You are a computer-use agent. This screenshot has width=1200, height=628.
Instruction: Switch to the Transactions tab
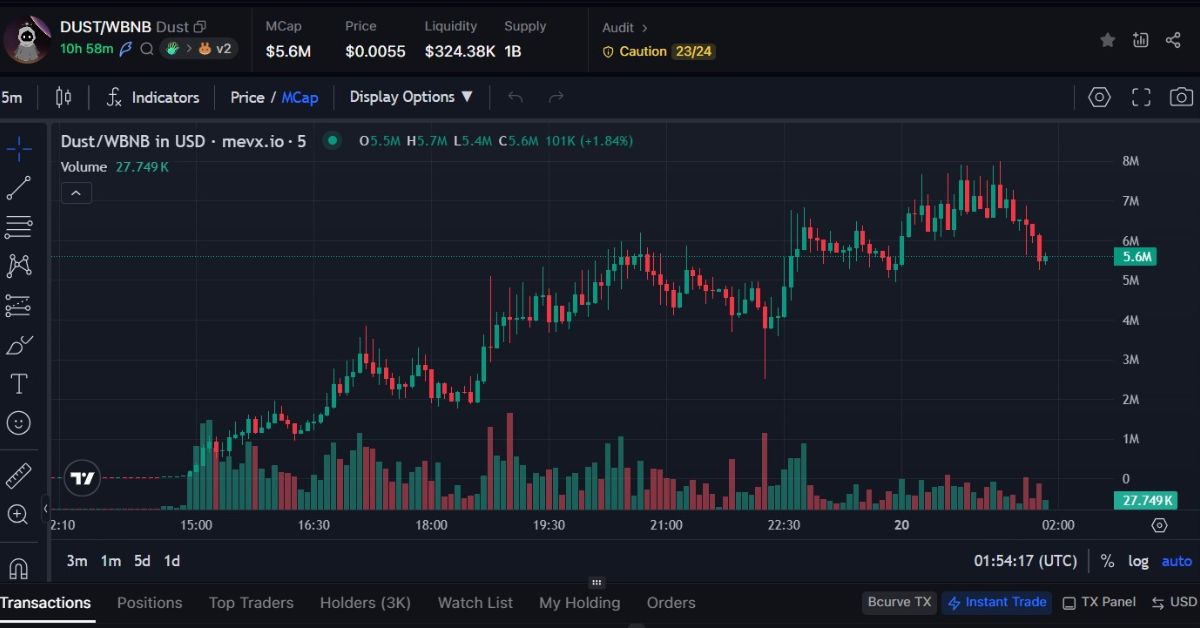tap(45, 603)
